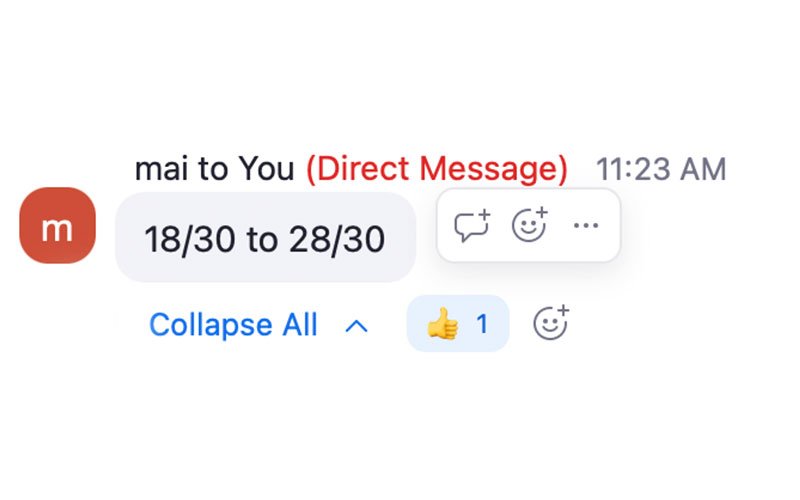Click "28/30" in the message text

337,239
